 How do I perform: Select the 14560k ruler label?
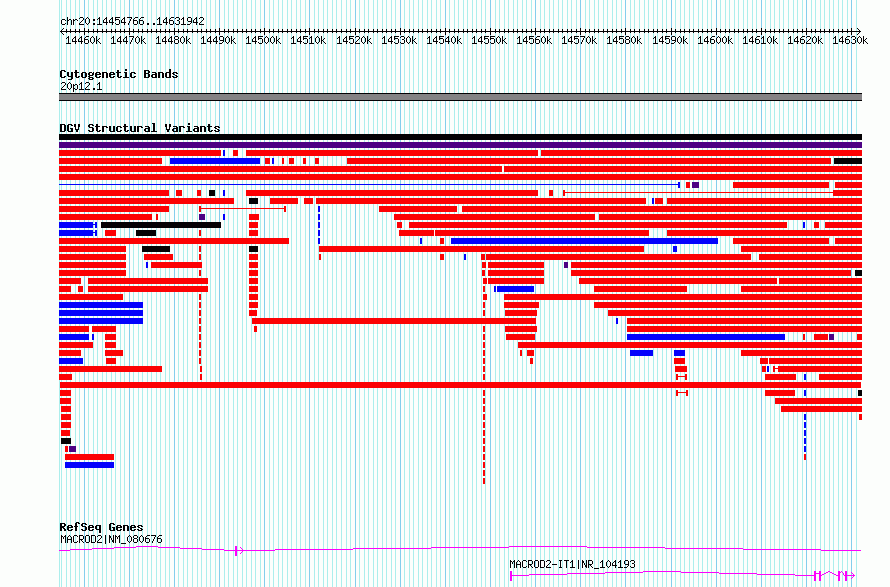tap(534, 40)
